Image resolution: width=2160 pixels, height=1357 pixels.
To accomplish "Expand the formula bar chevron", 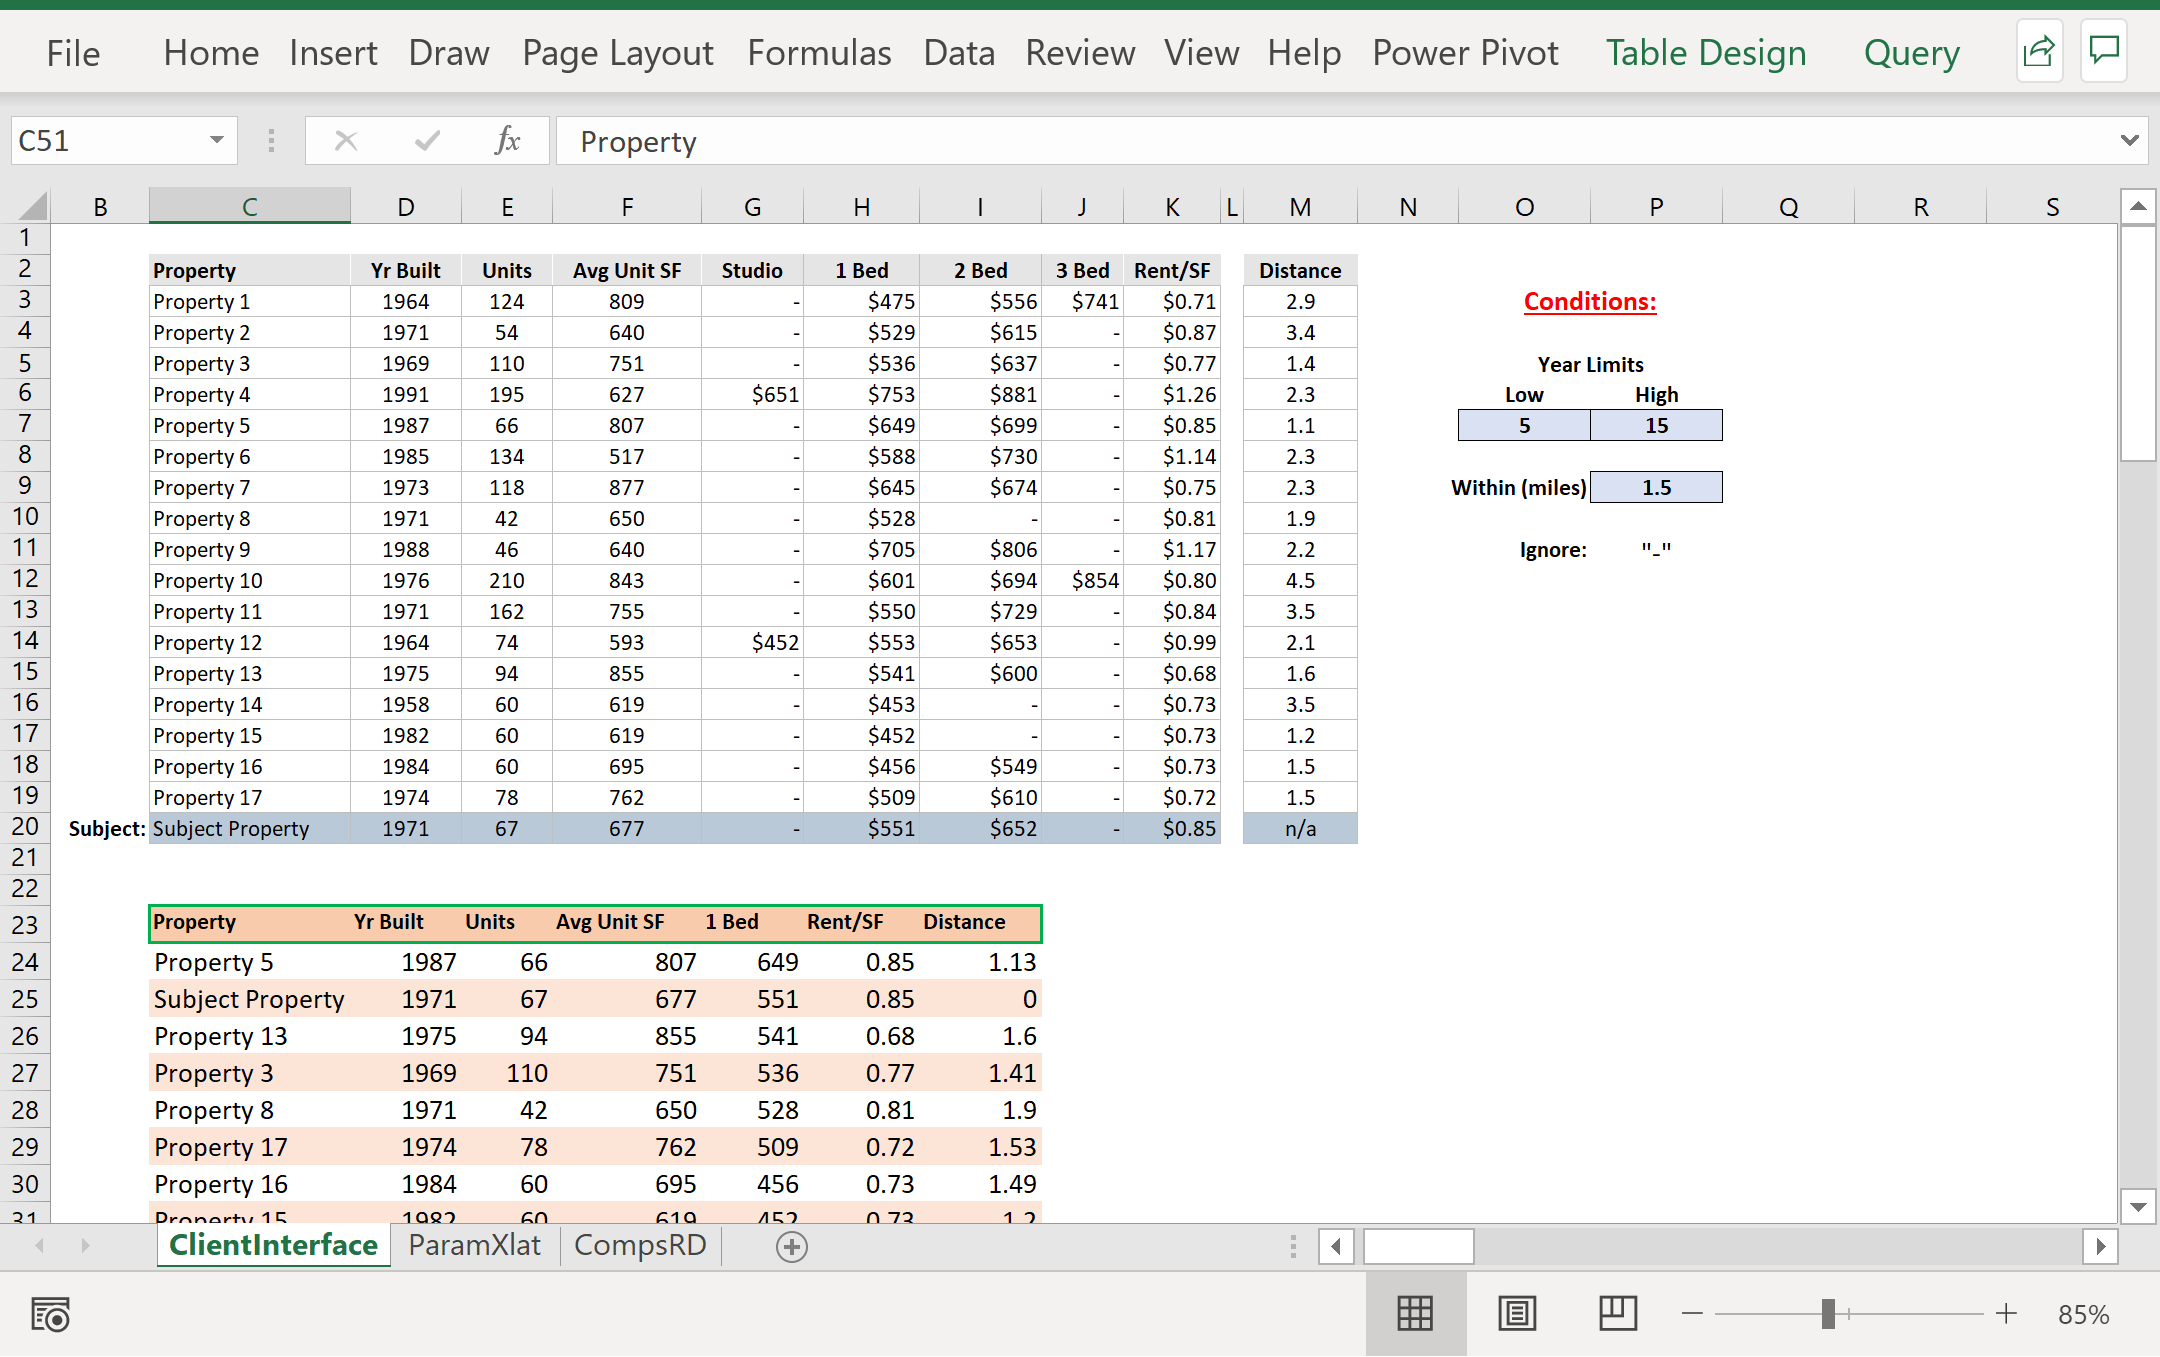I will pyautogui.click(x=2129, y=141).
